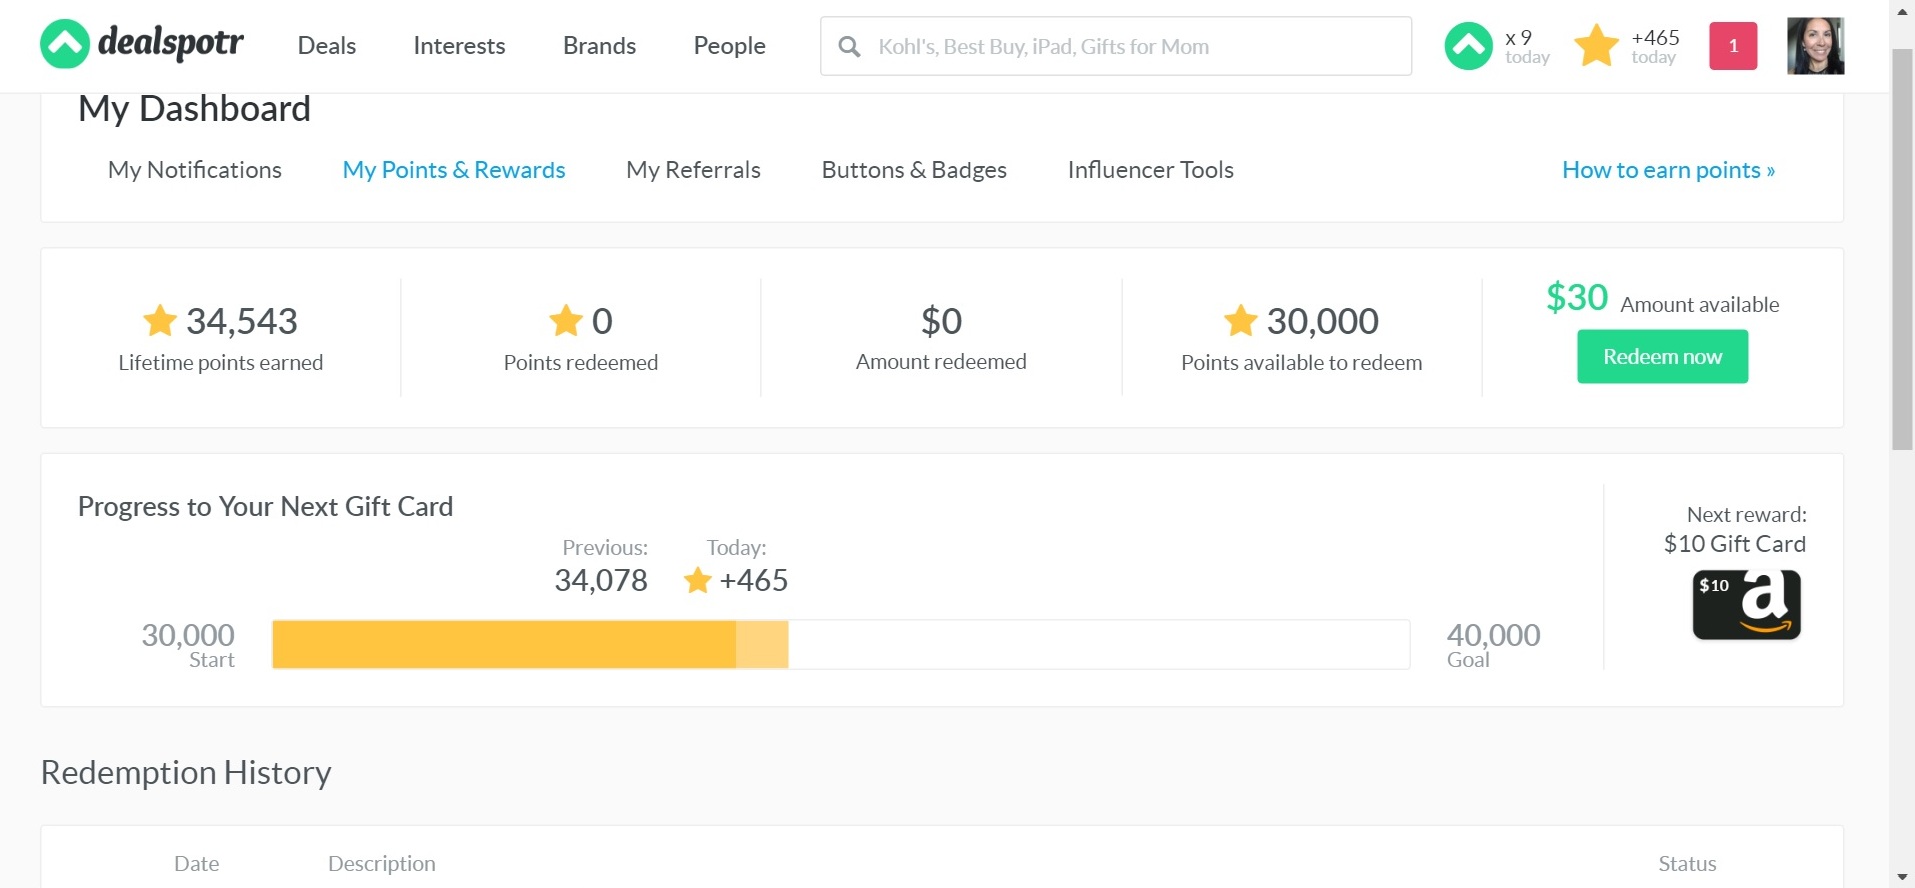
Task: Click the star next to today's +465
Action: pos(697,581)
